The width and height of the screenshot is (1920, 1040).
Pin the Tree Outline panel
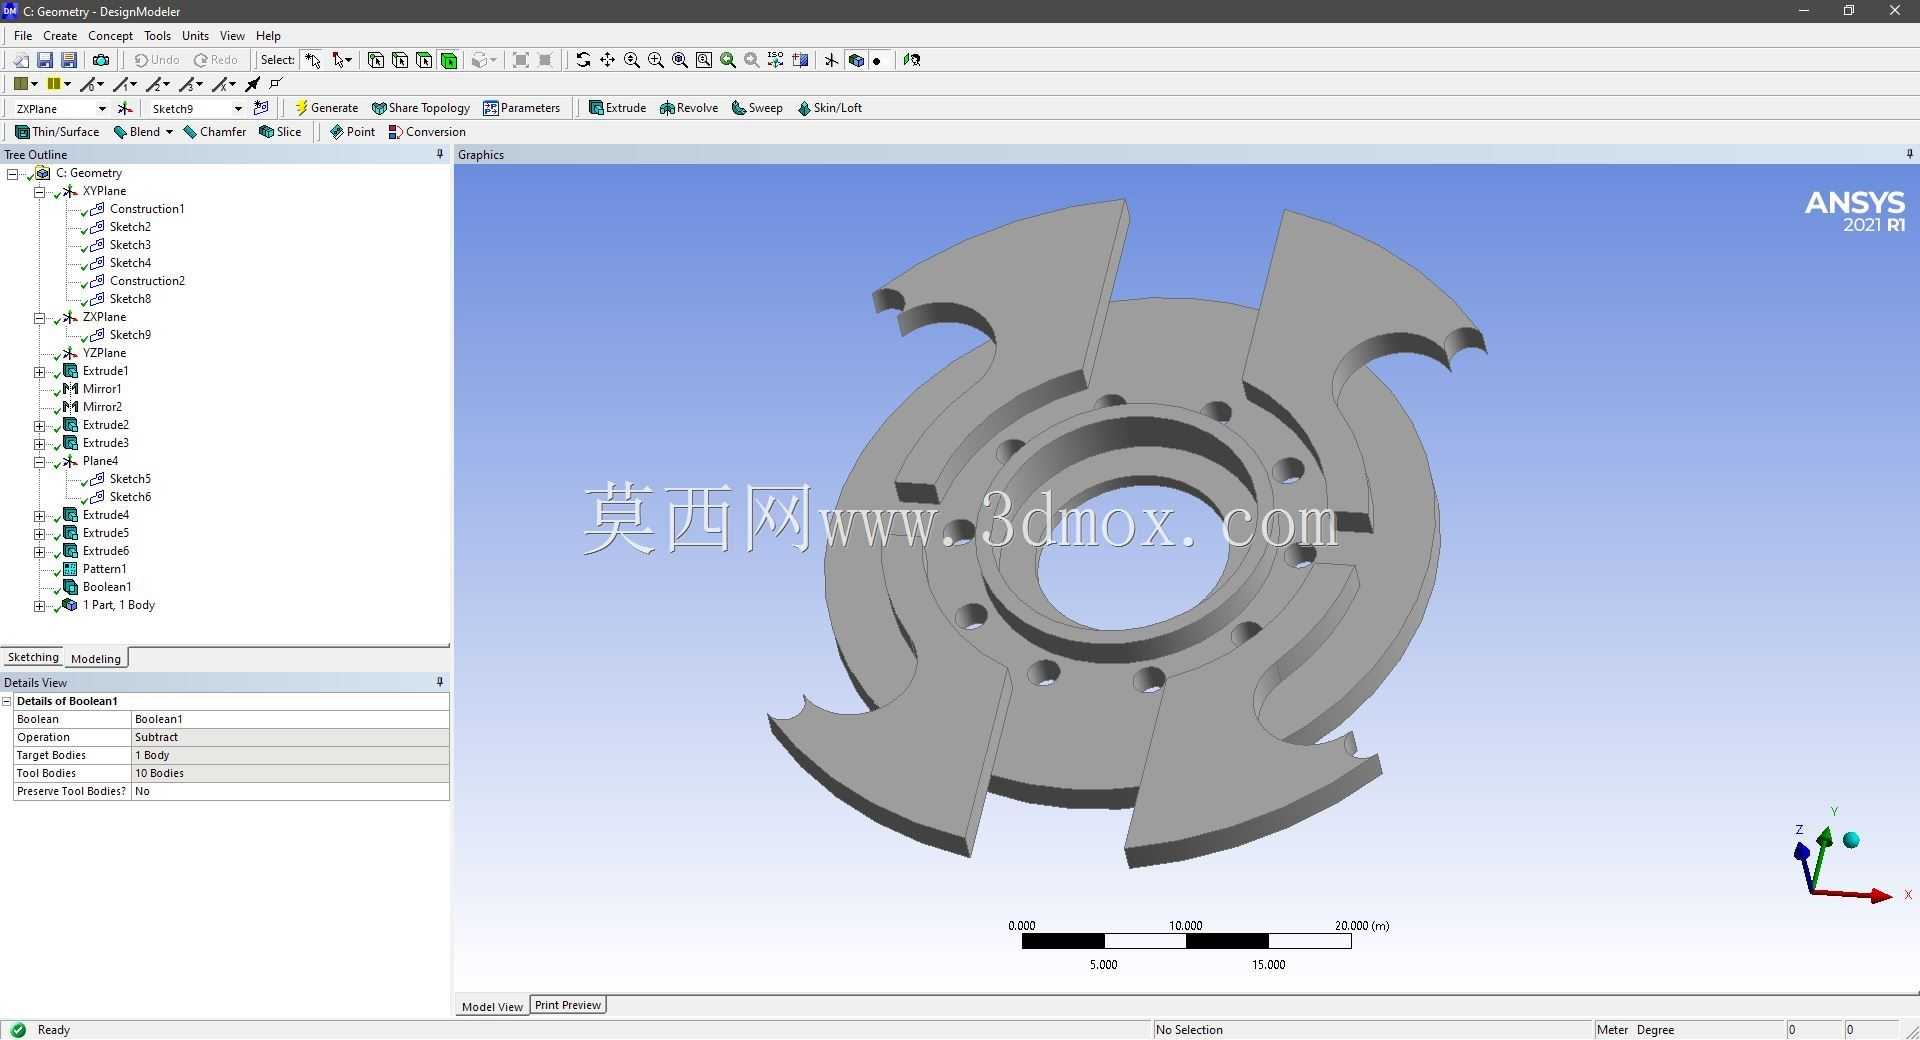(x=440, y=154)
